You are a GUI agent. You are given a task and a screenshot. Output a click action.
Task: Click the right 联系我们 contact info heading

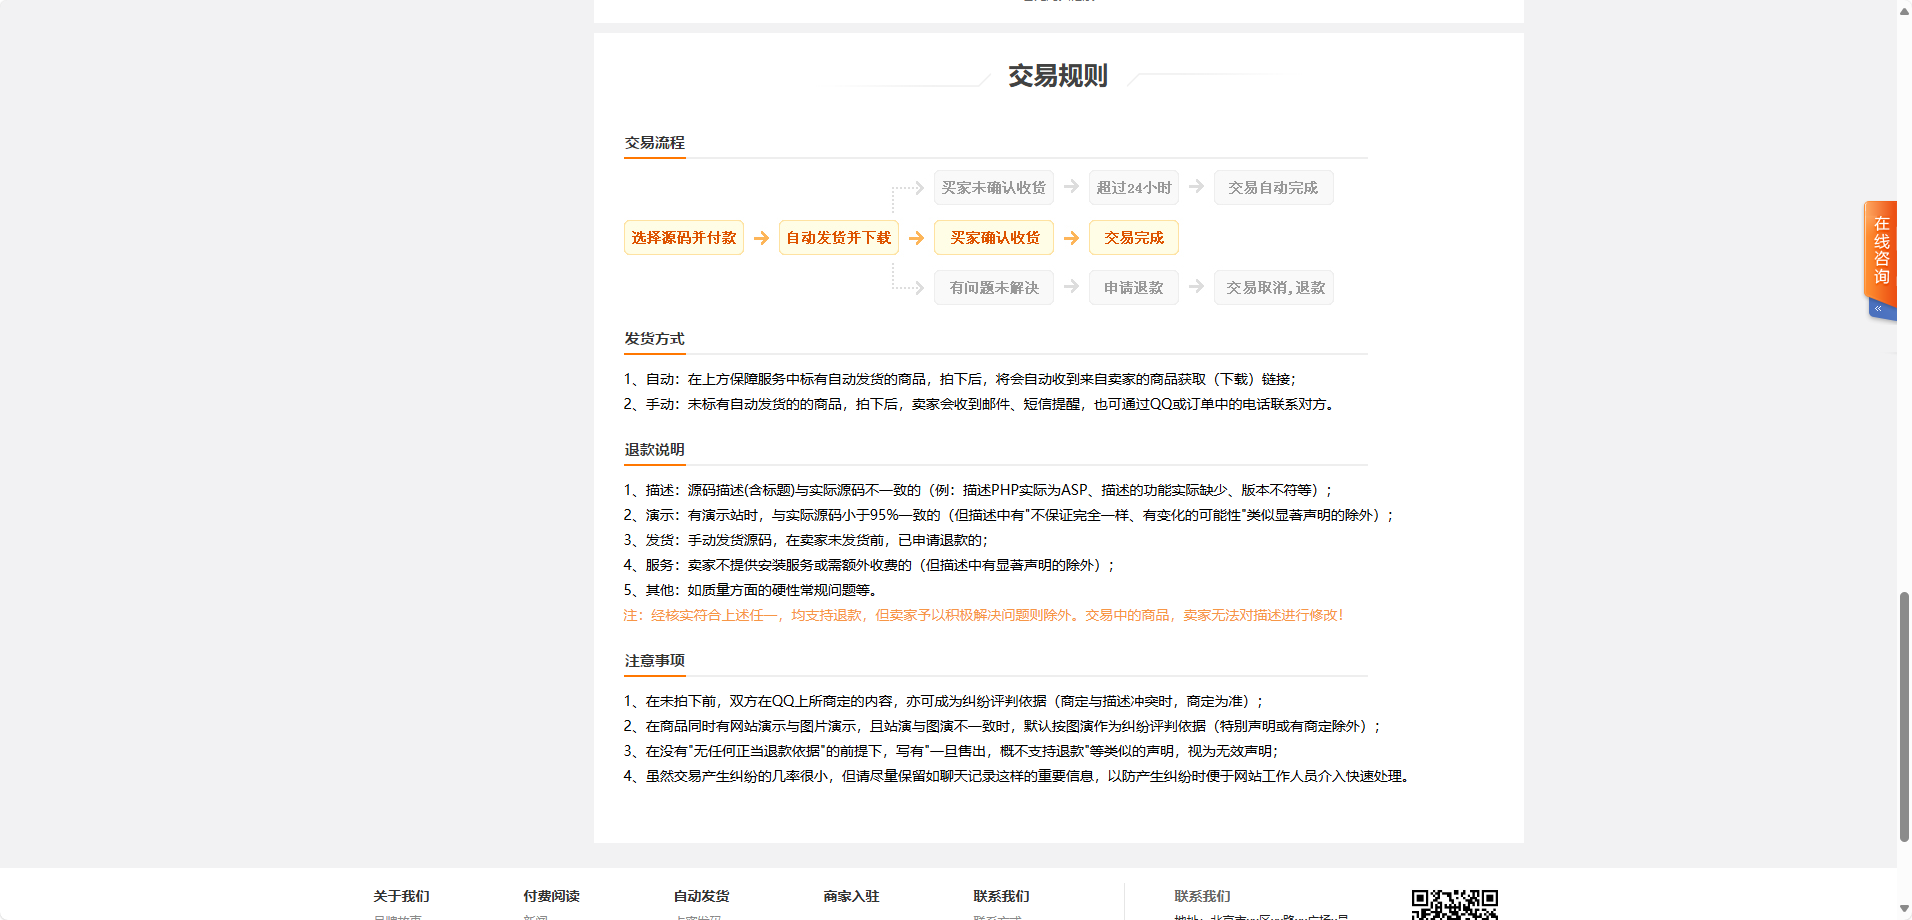pos(1203,897)
